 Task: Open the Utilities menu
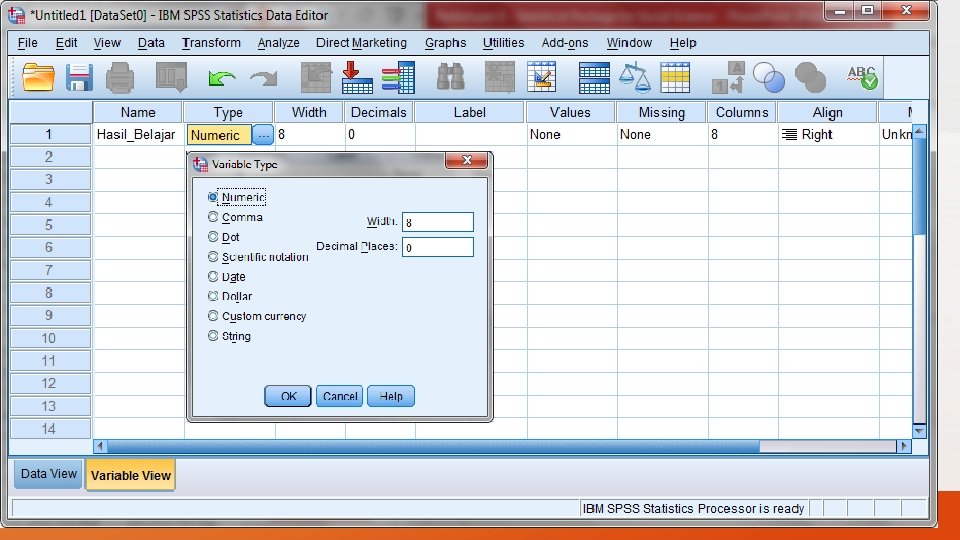(503, 43)
